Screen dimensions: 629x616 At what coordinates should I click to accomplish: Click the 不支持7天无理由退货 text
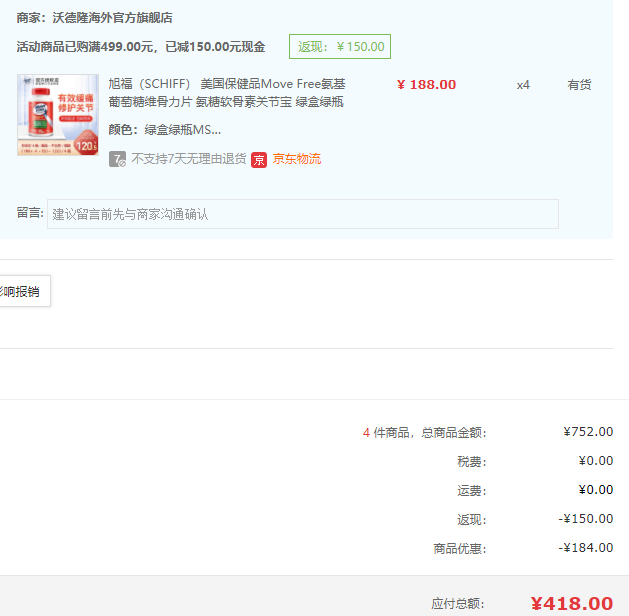[188, 159]
